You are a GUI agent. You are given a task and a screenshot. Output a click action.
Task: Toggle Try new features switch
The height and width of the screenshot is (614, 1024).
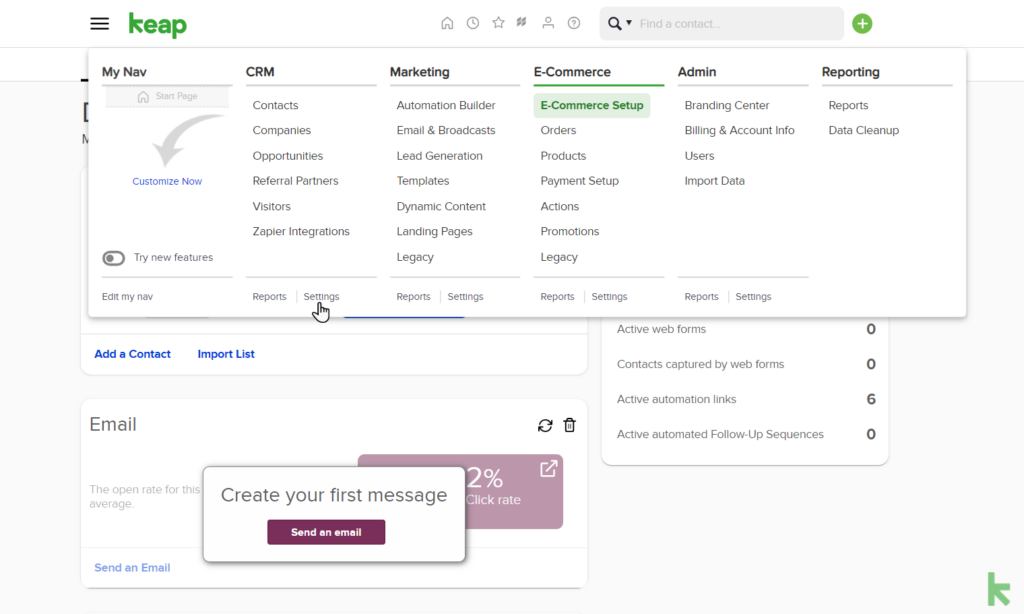113,258
